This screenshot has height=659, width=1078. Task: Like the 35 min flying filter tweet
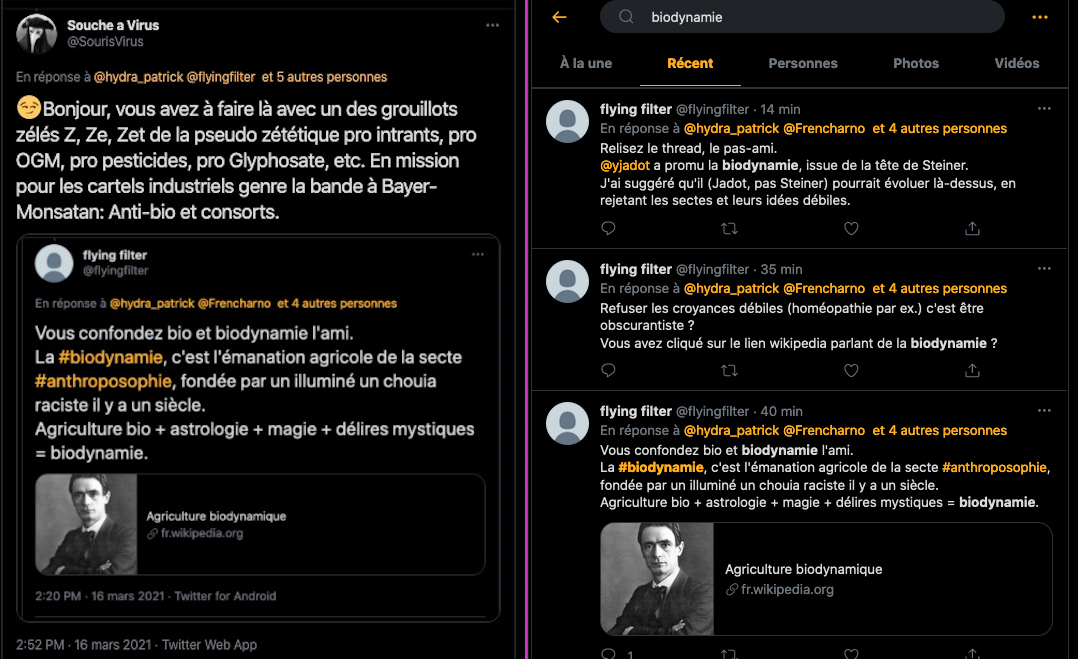point(851,370)
